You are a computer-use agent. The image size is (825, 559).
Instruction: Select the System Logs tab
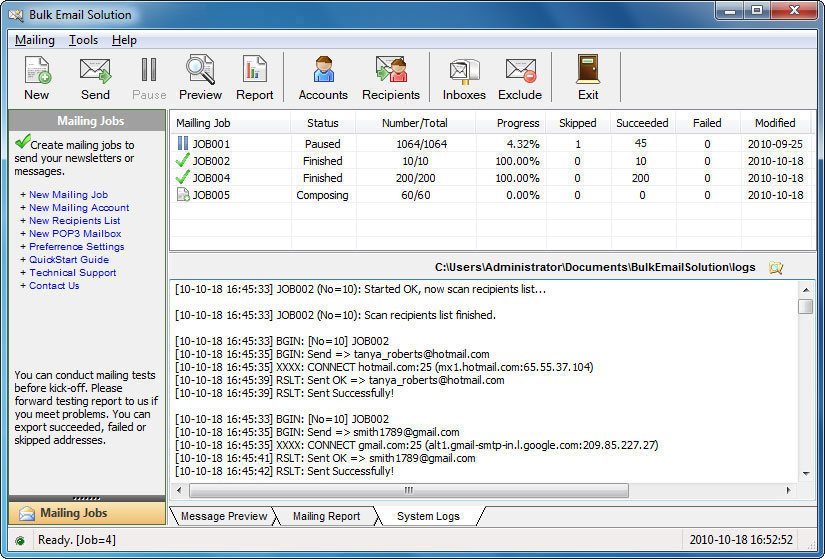(x=428, y=516)
